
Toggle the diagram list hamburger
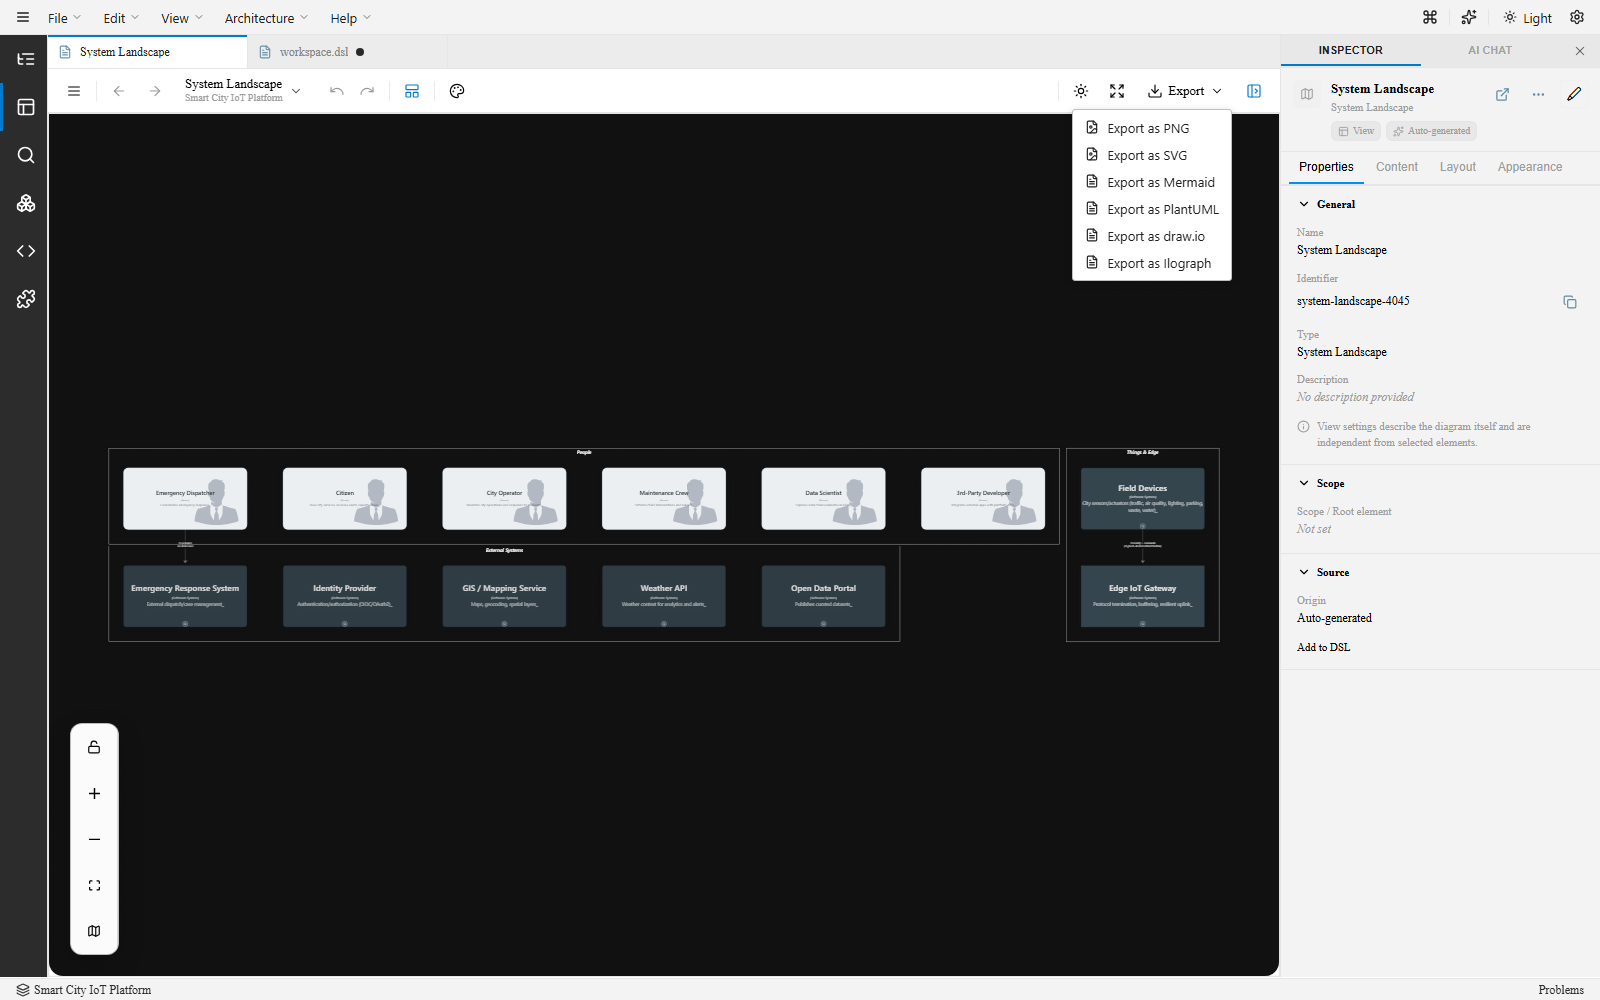pos(74,91)
